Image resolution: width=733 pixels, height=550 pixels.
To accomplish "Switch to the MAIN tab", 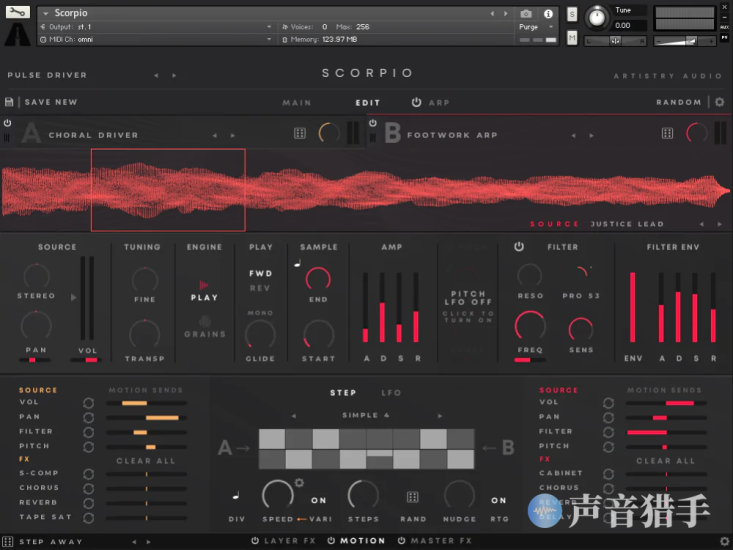I will coord(297,103).
